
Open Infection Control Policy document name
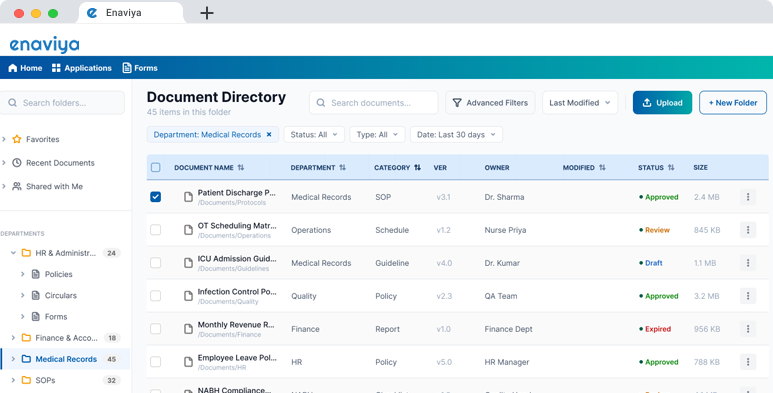pyautogui.click(x=237, y=292)
